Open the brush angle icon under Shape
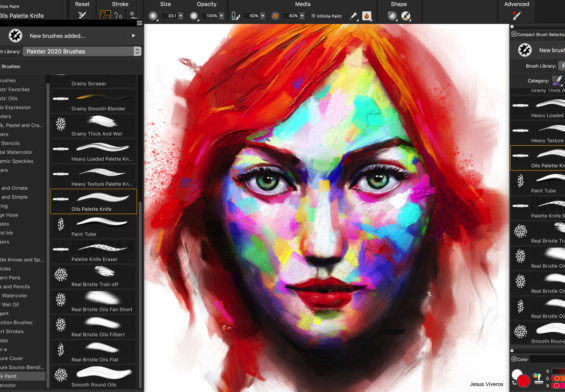Screen dimensions: 565x392 (x=406, y=16)
